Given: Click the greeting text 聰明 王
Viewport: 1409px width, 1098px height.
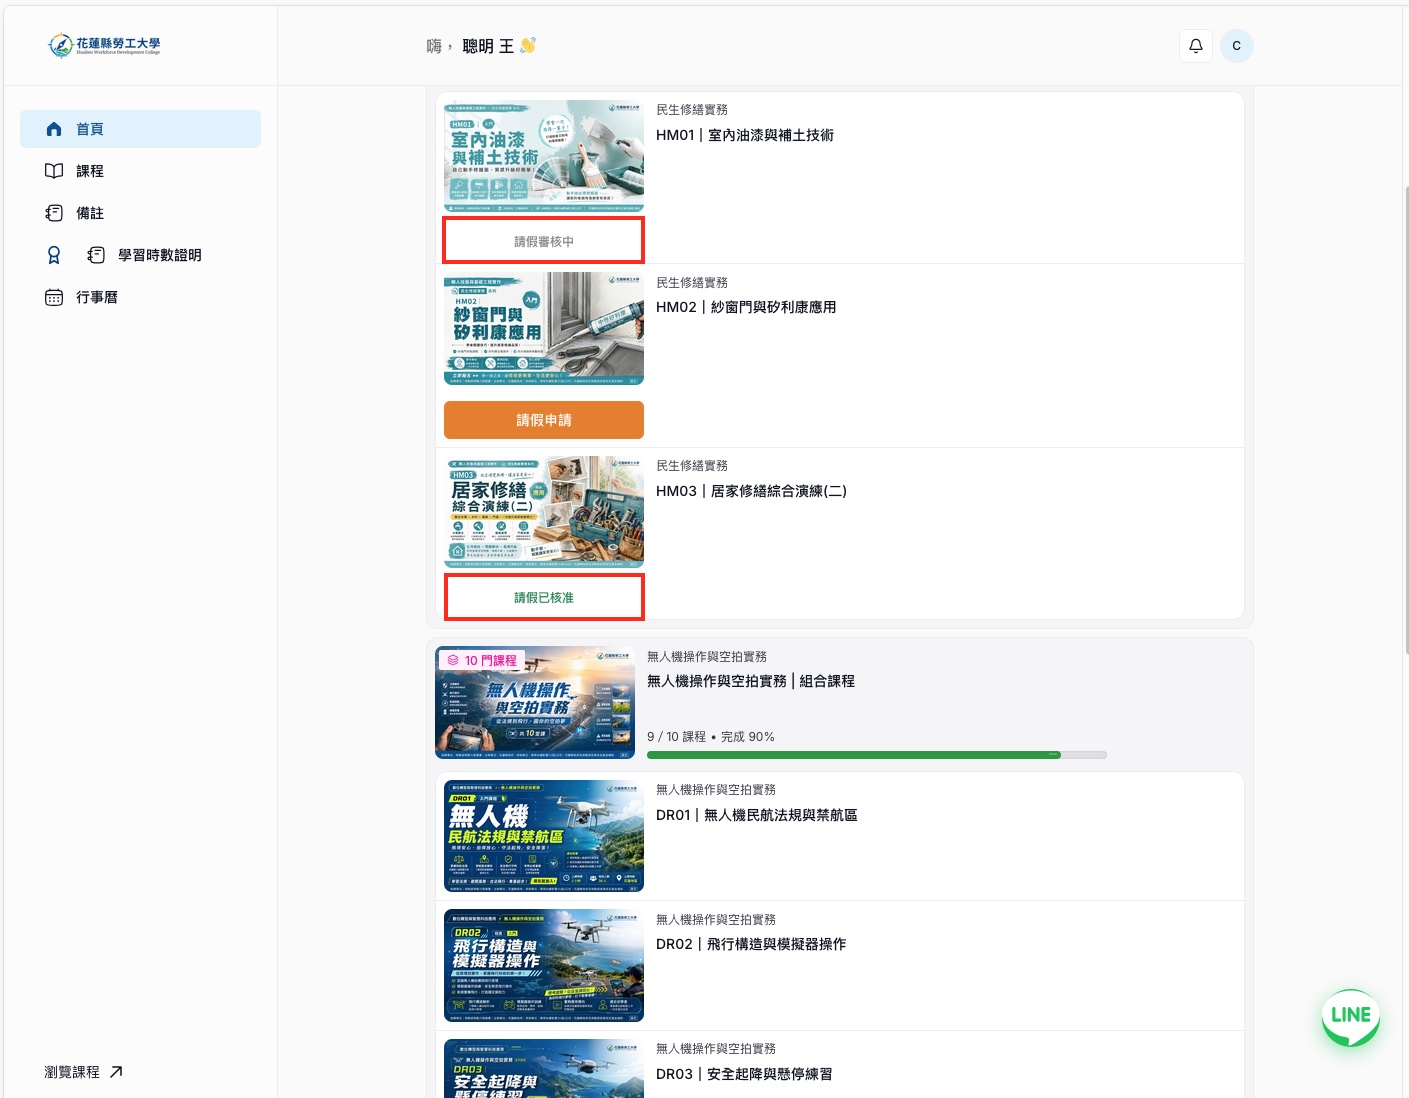Looking at the screenshot, I should pyautogui.click(x=488, y=46).
